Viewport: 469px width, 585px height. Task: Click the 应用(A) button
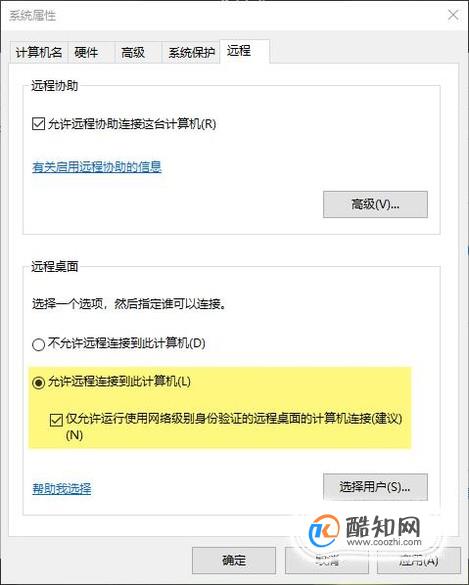click(x=419, y=560)
